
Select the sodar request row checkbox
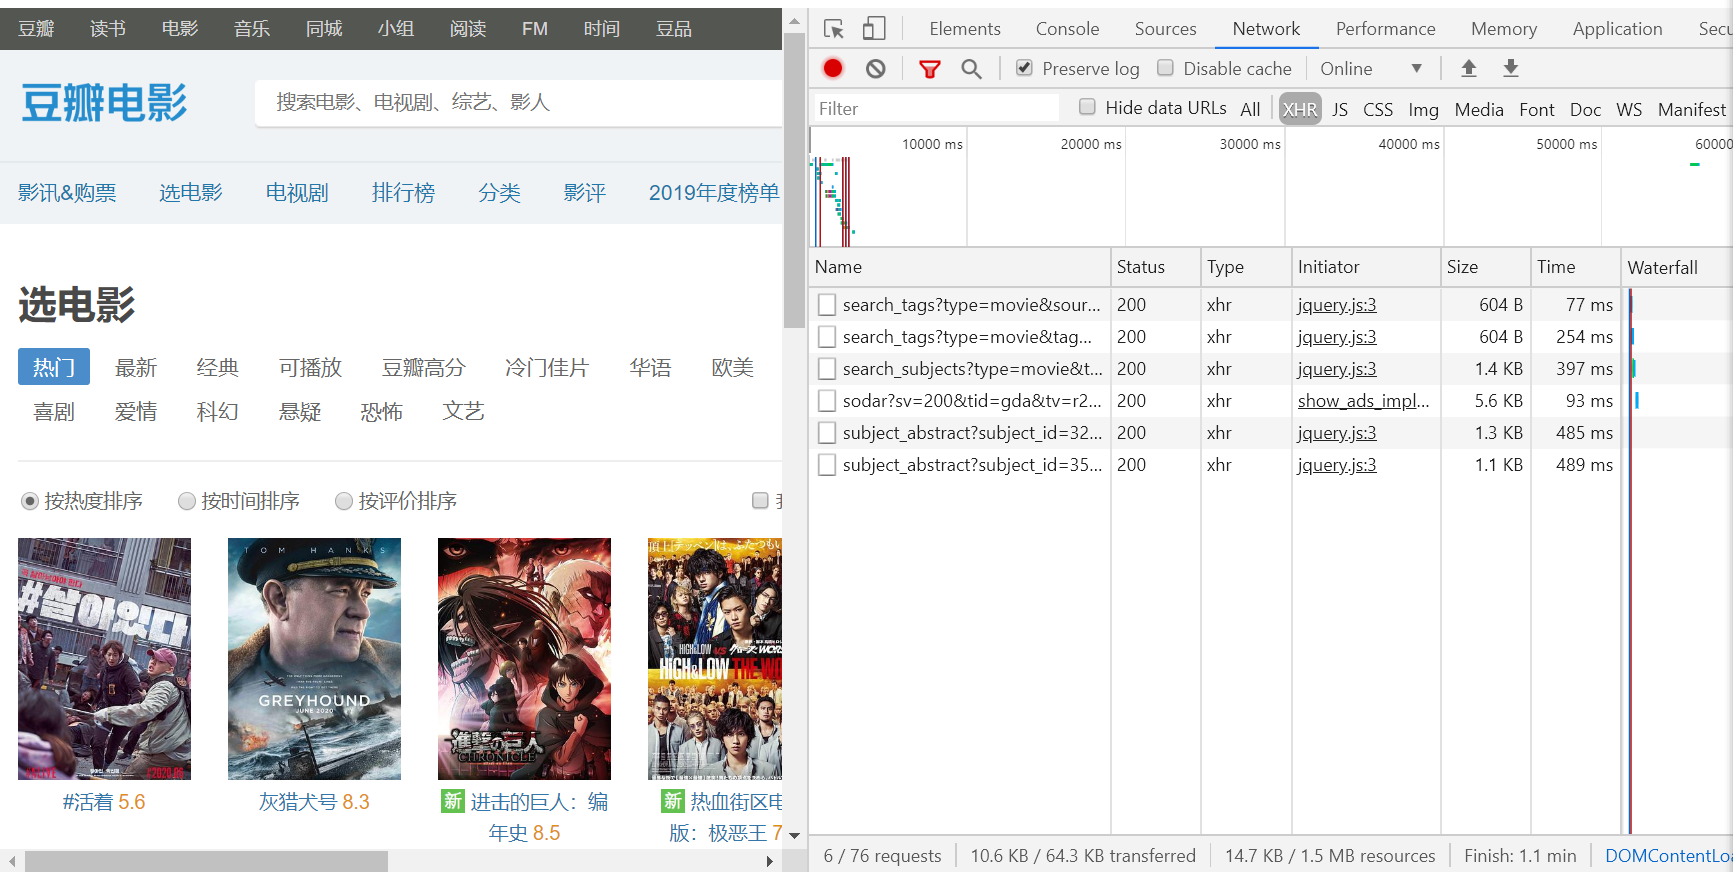point(827,401)
